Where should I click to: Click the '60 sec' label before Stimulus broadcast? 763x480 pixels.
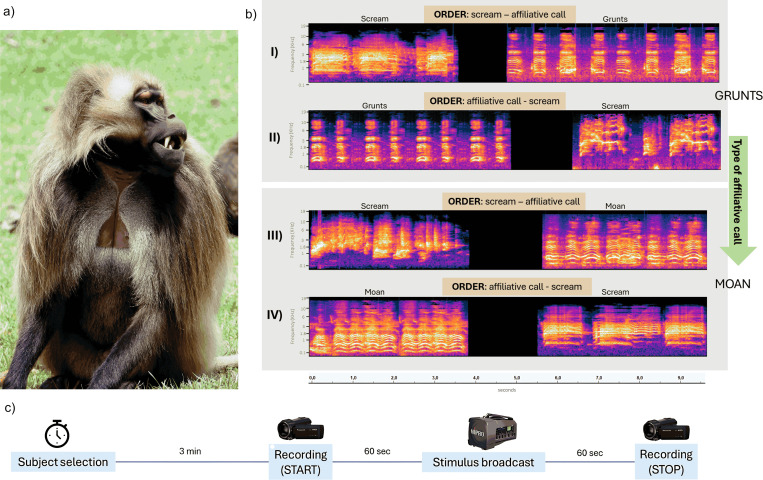pyautogui.click(x=377, y=451)
